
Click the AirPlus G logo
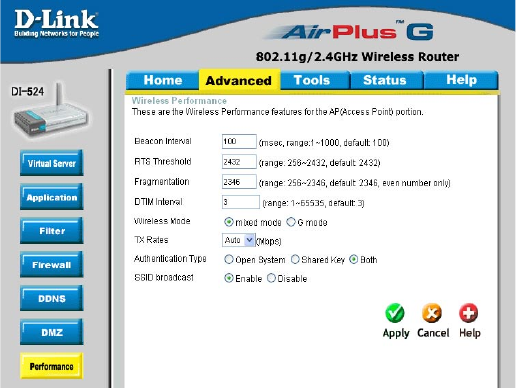click(x=349, y=32)
